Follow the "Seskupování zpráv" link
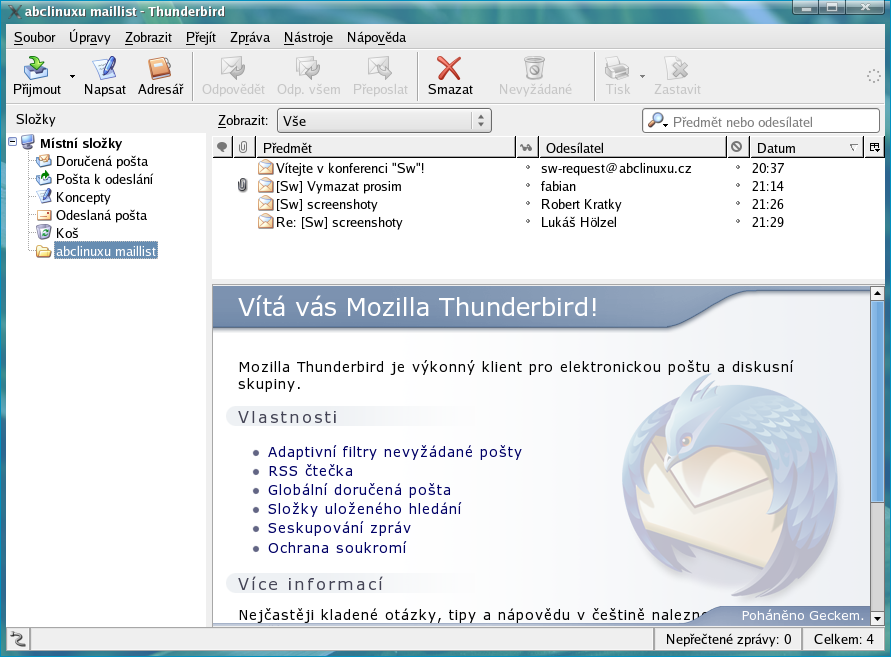The height and width of the screenshot is (657, 891). (339, 529)
